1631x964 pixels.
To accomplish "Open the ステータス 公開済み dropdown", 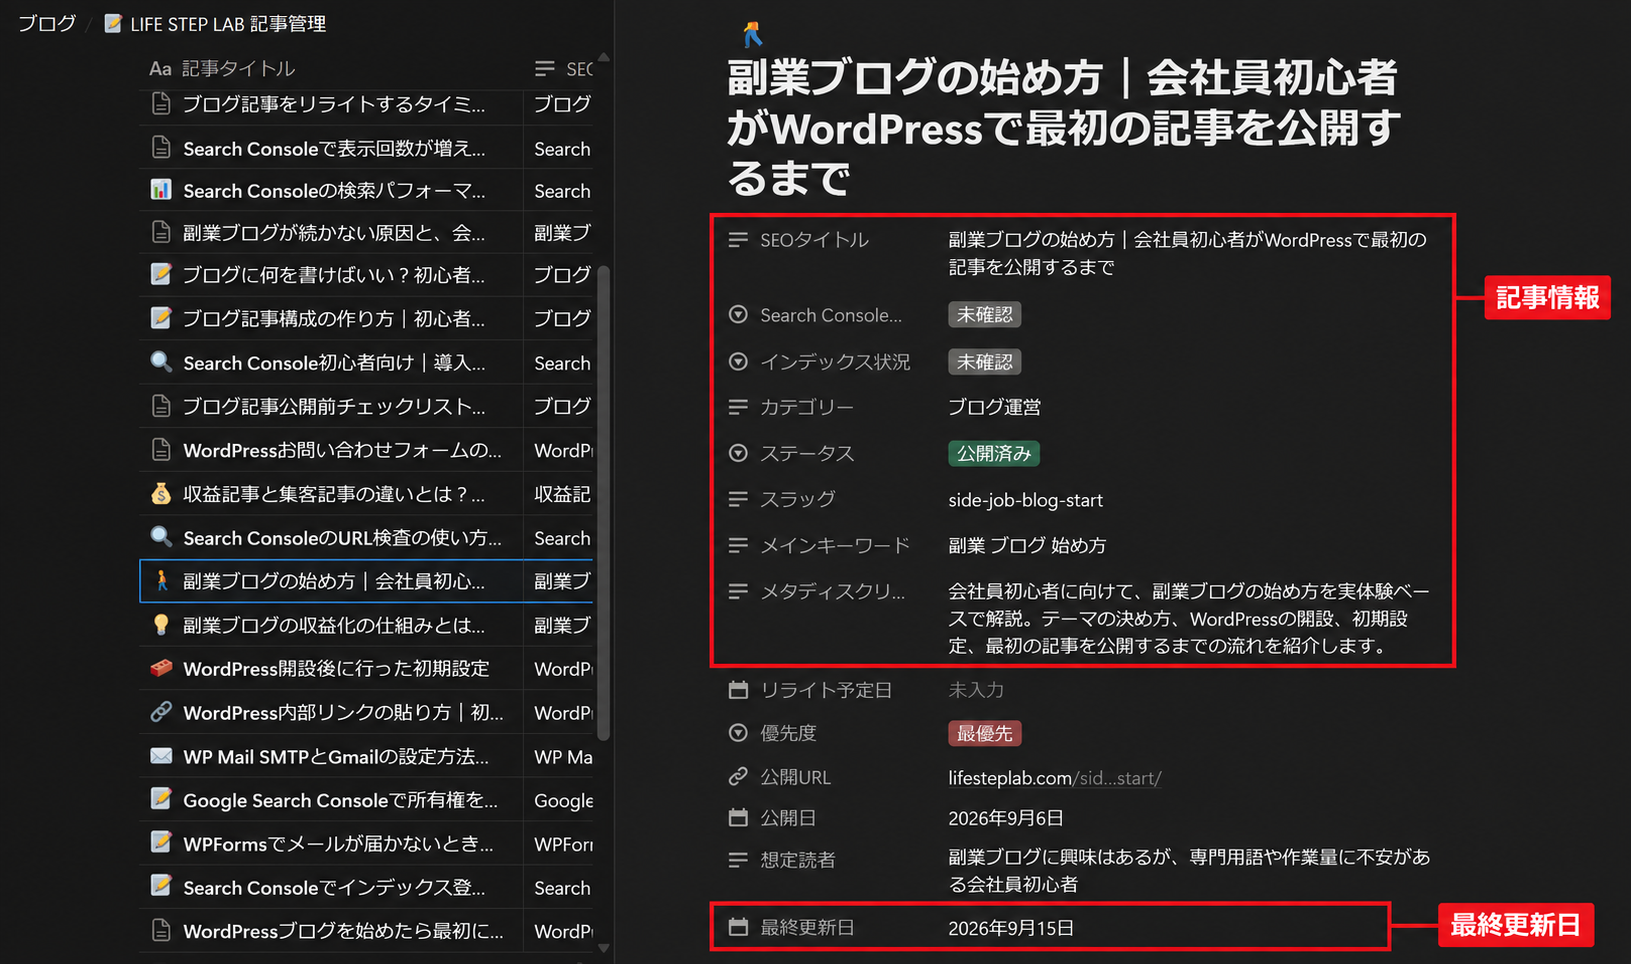I will 993,453.
